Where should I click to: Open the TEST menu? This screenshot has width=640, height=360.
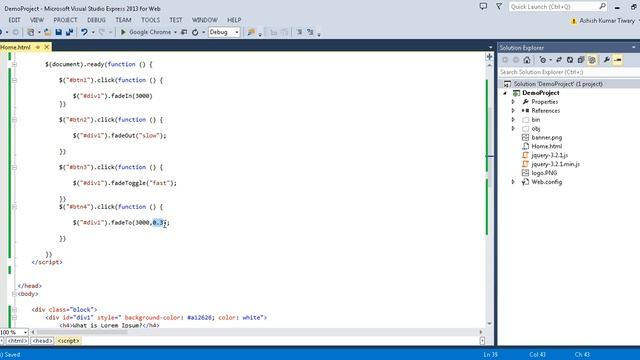(x=176, y=20)
